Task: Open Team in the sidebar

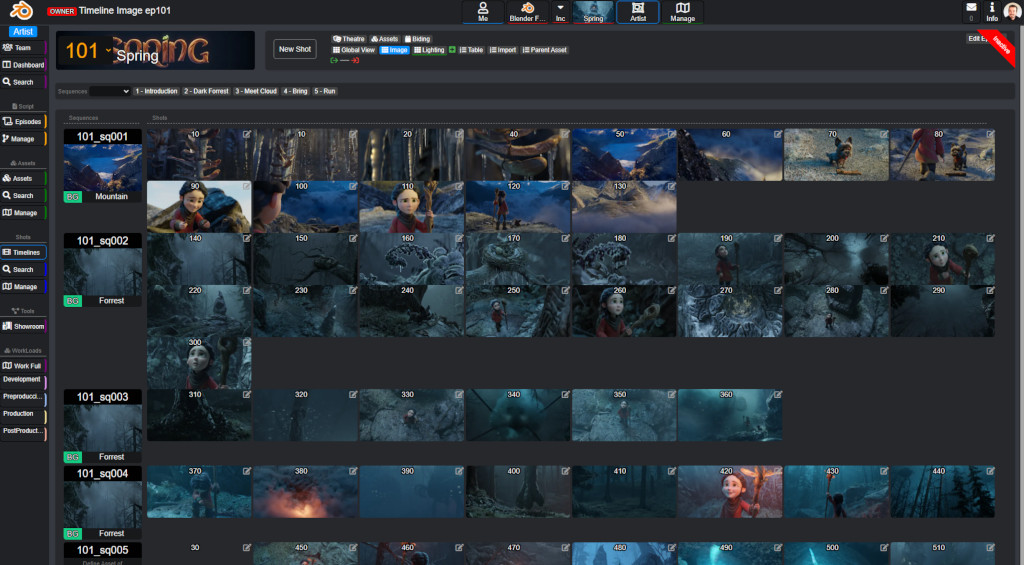Action: pos(23,48)
